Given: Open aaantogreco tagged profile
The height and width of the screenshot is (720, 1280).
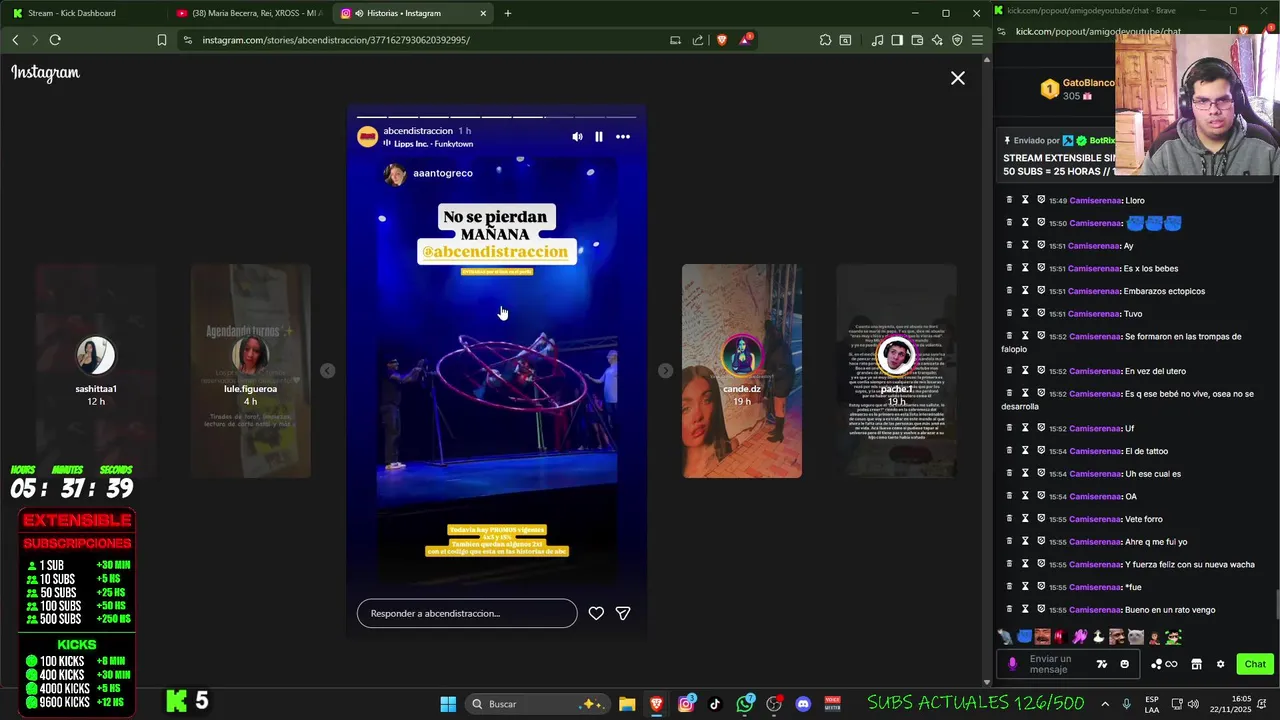Looking at the screenshot, I should click(443, 173).
